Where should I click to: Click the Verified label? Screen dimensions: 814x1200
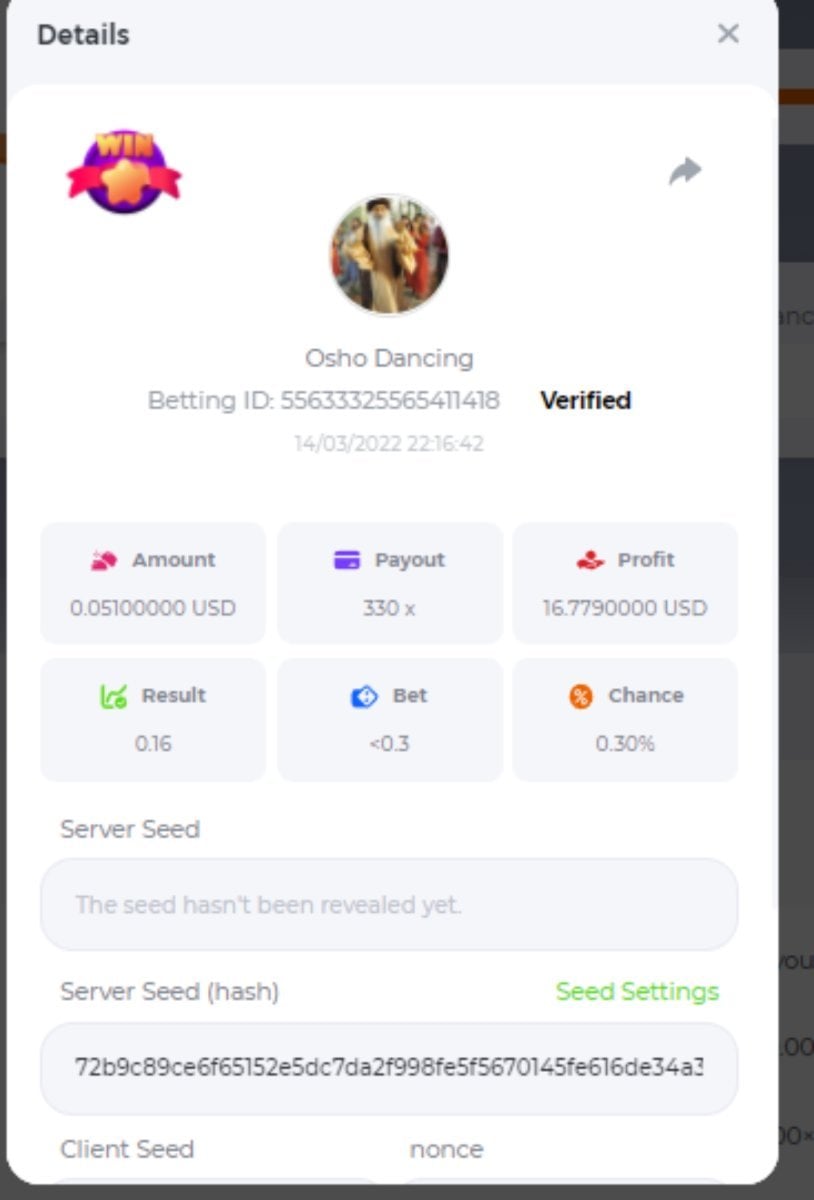click(585, 400)
